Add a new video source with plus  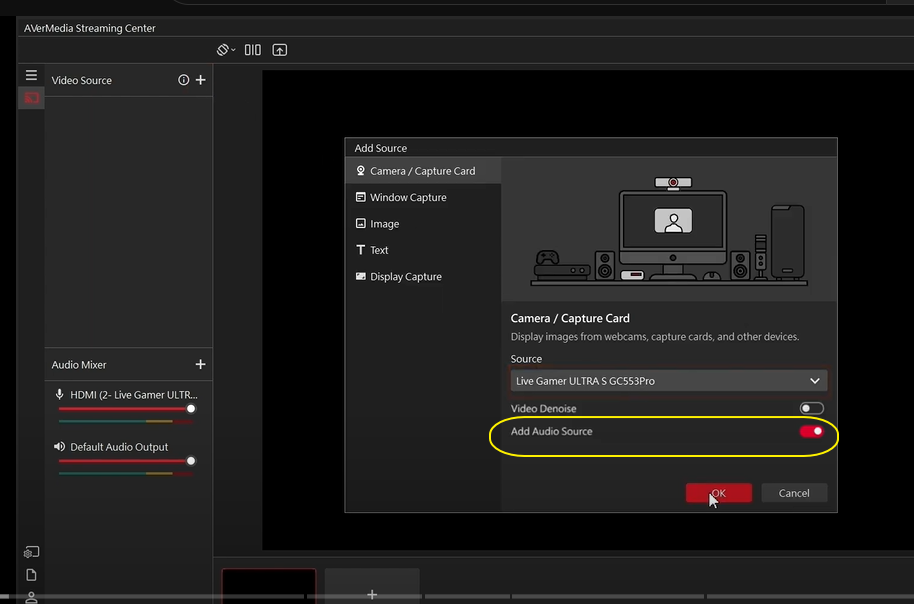201,80
